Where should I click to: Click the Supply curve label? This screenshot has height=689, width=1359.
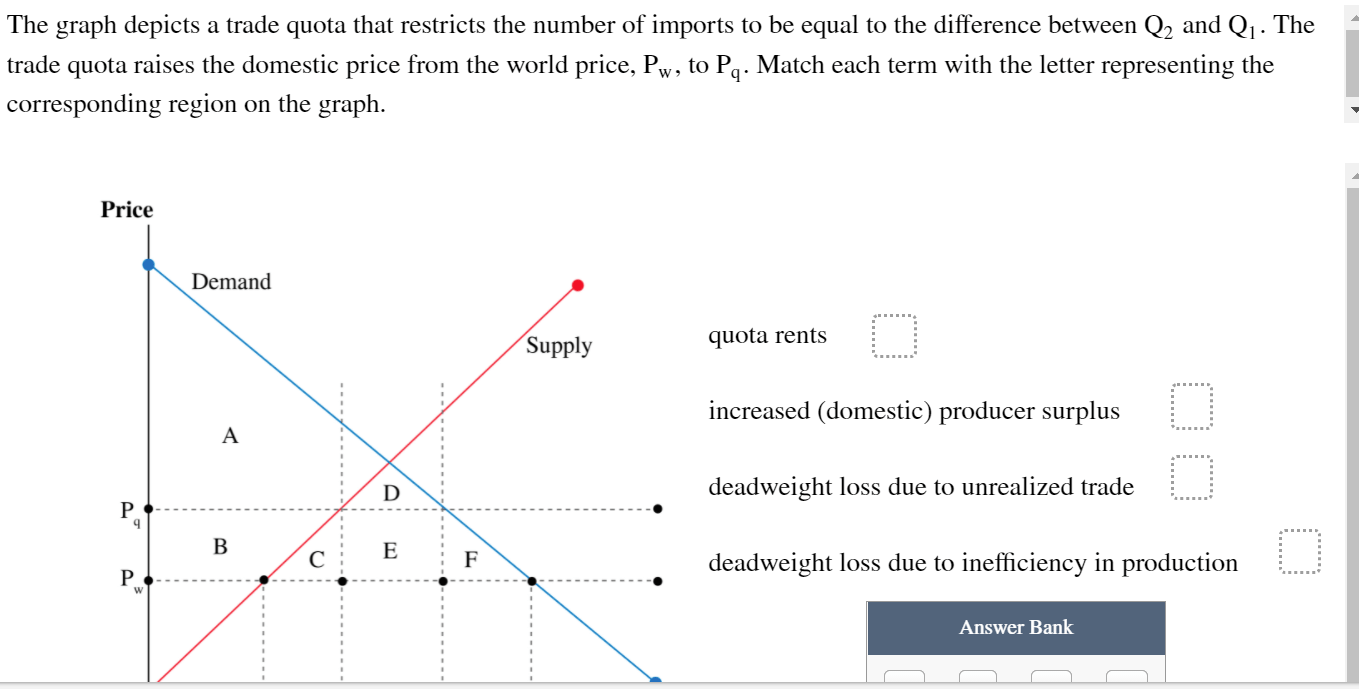559,346
